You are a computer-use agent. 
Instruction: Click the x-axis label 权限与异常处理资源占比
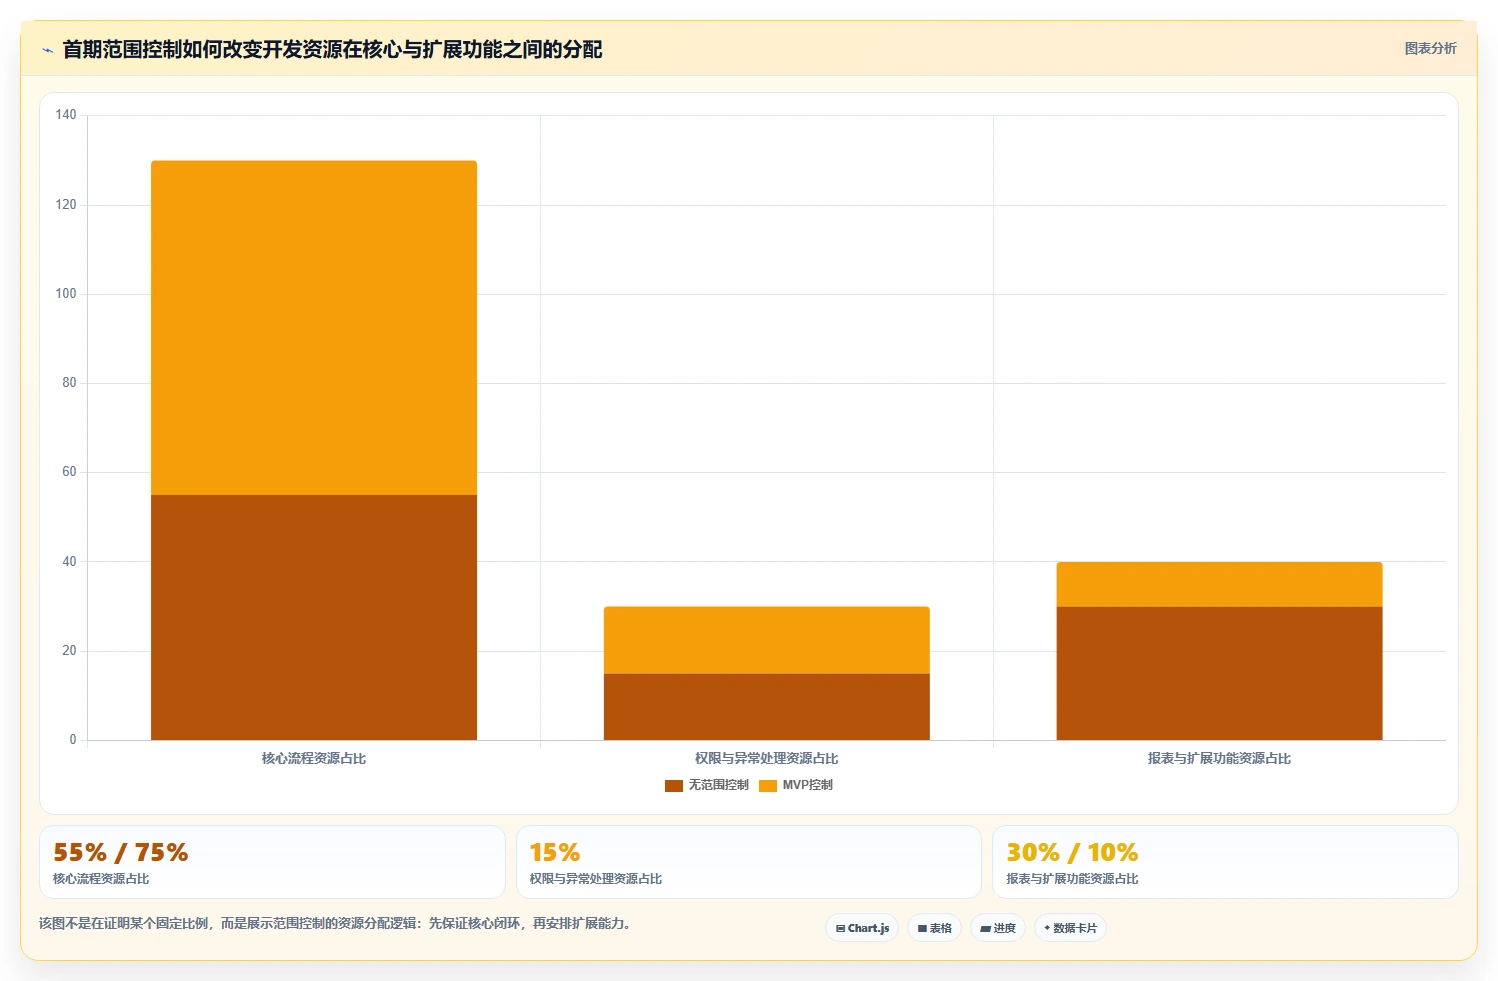pos(766,758)
